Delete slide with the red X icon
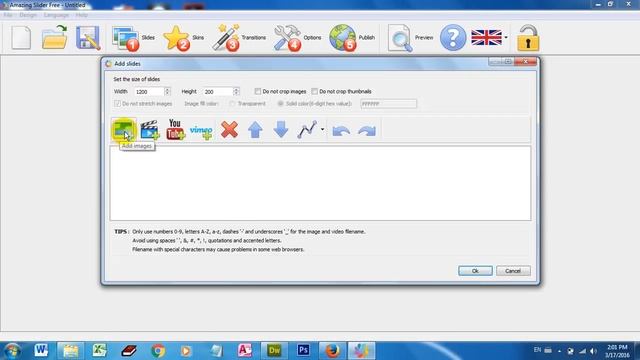The height and width of the screenshot is (360, 640). (229, 130)
